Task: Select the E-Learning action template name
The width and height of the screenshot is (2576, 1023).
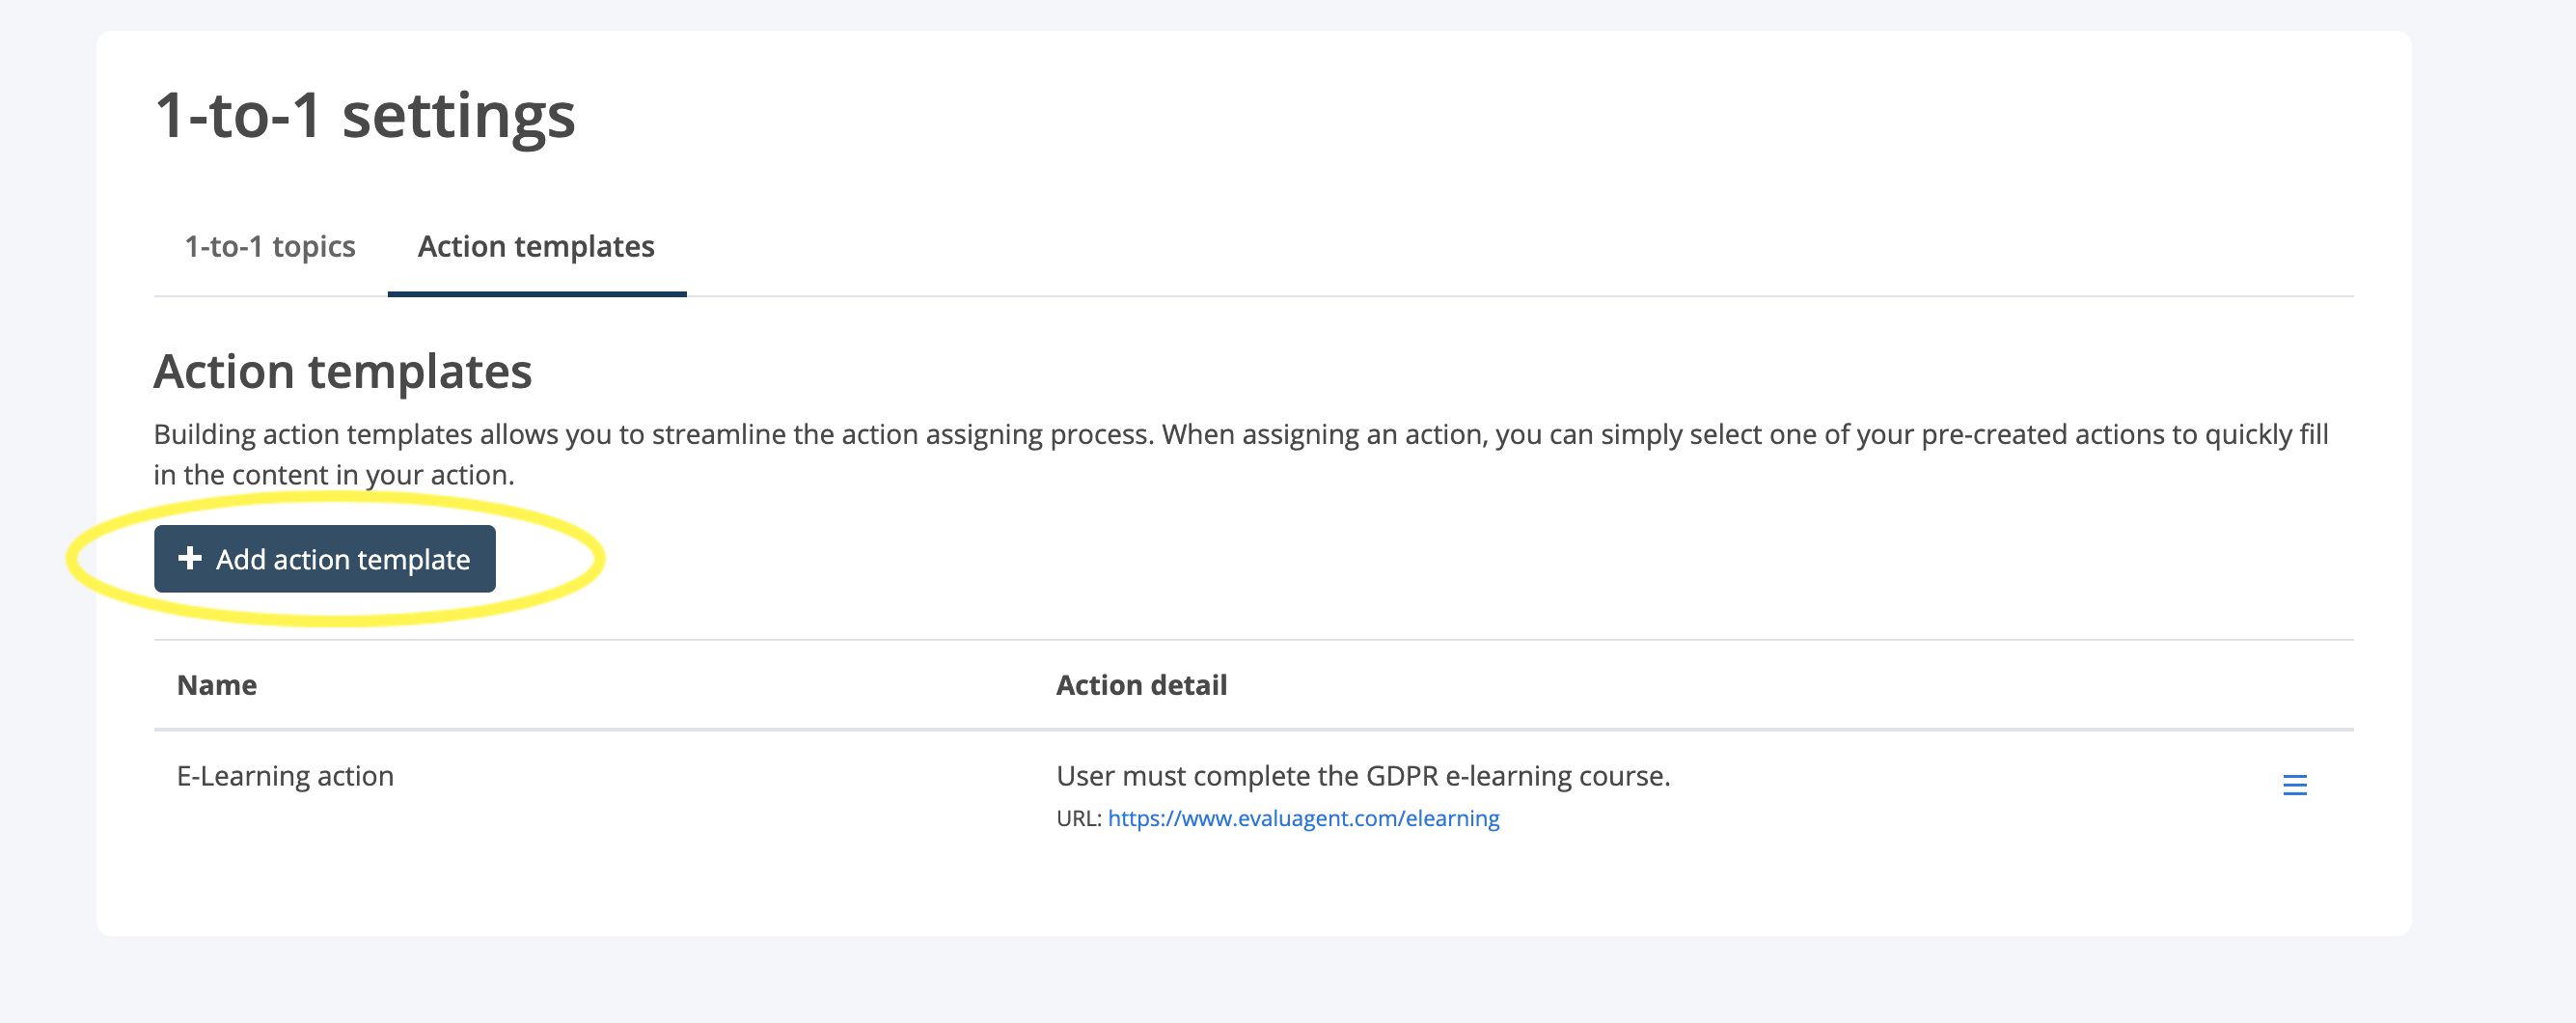Action: tap(285, 775)
